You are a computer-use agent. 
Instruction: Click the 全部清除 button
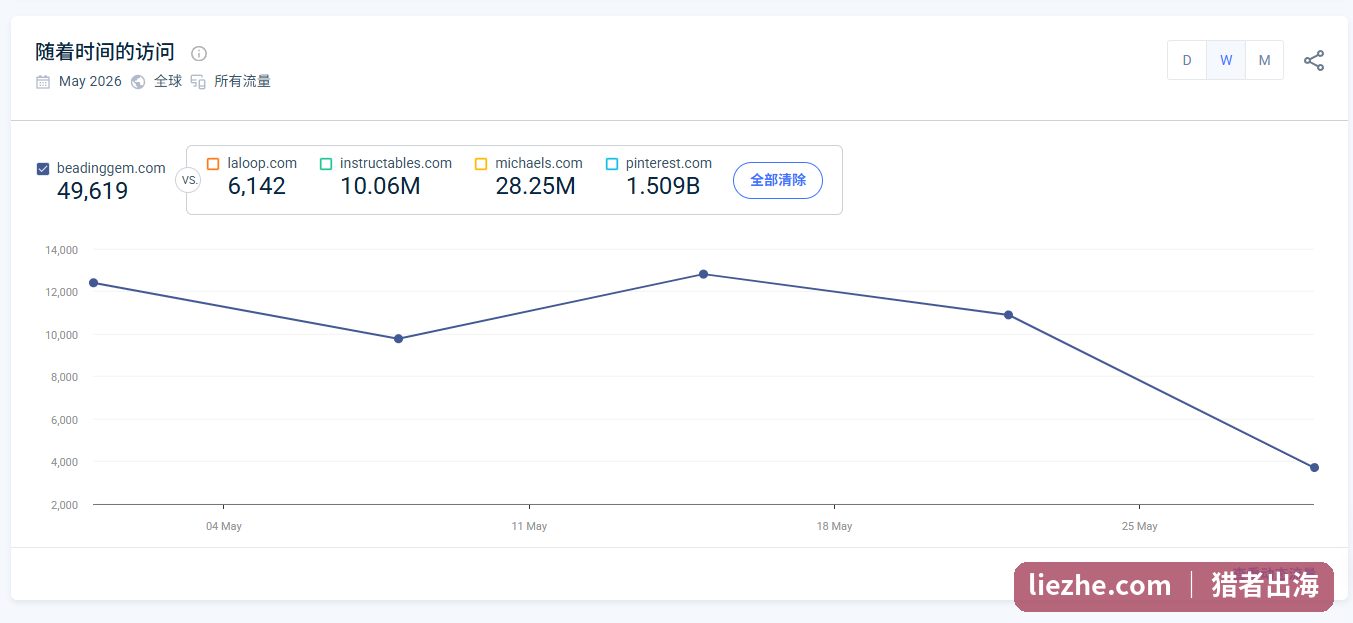(x=778, y=180)
